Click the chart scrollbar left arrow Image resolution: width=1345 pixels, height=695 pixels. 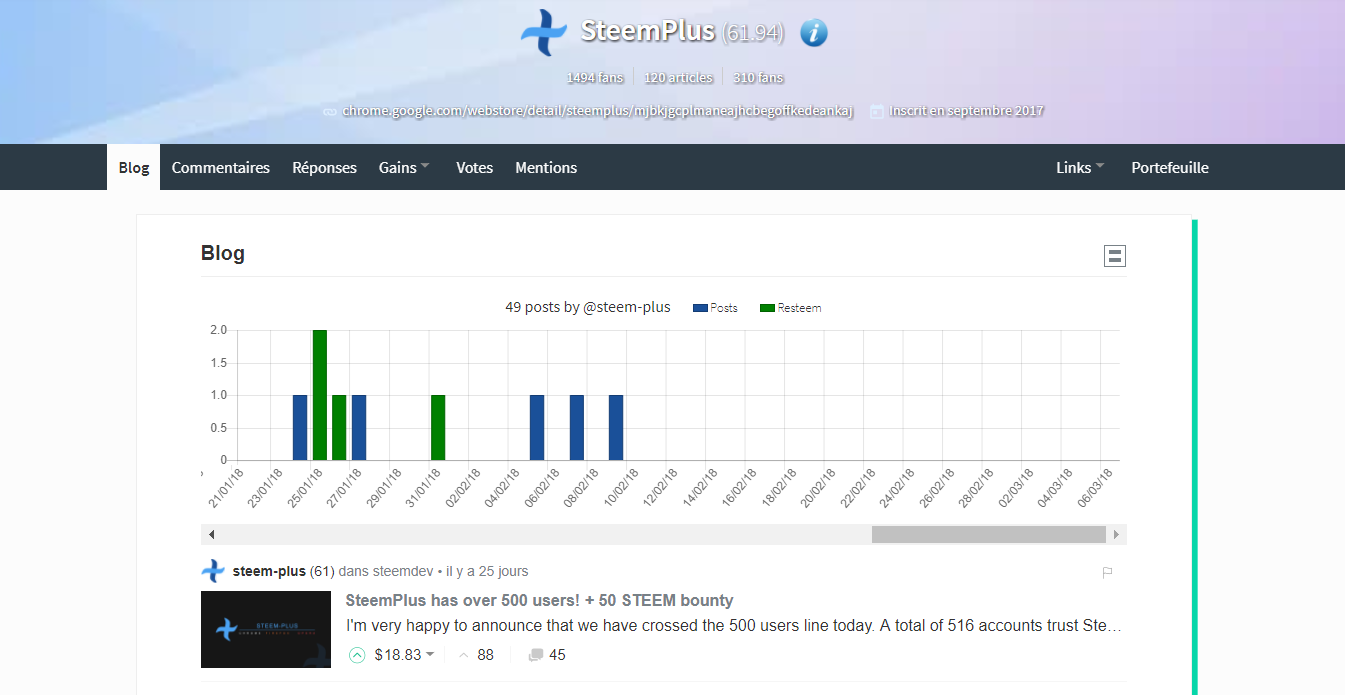pyautogui.click(x=211, y=534)
